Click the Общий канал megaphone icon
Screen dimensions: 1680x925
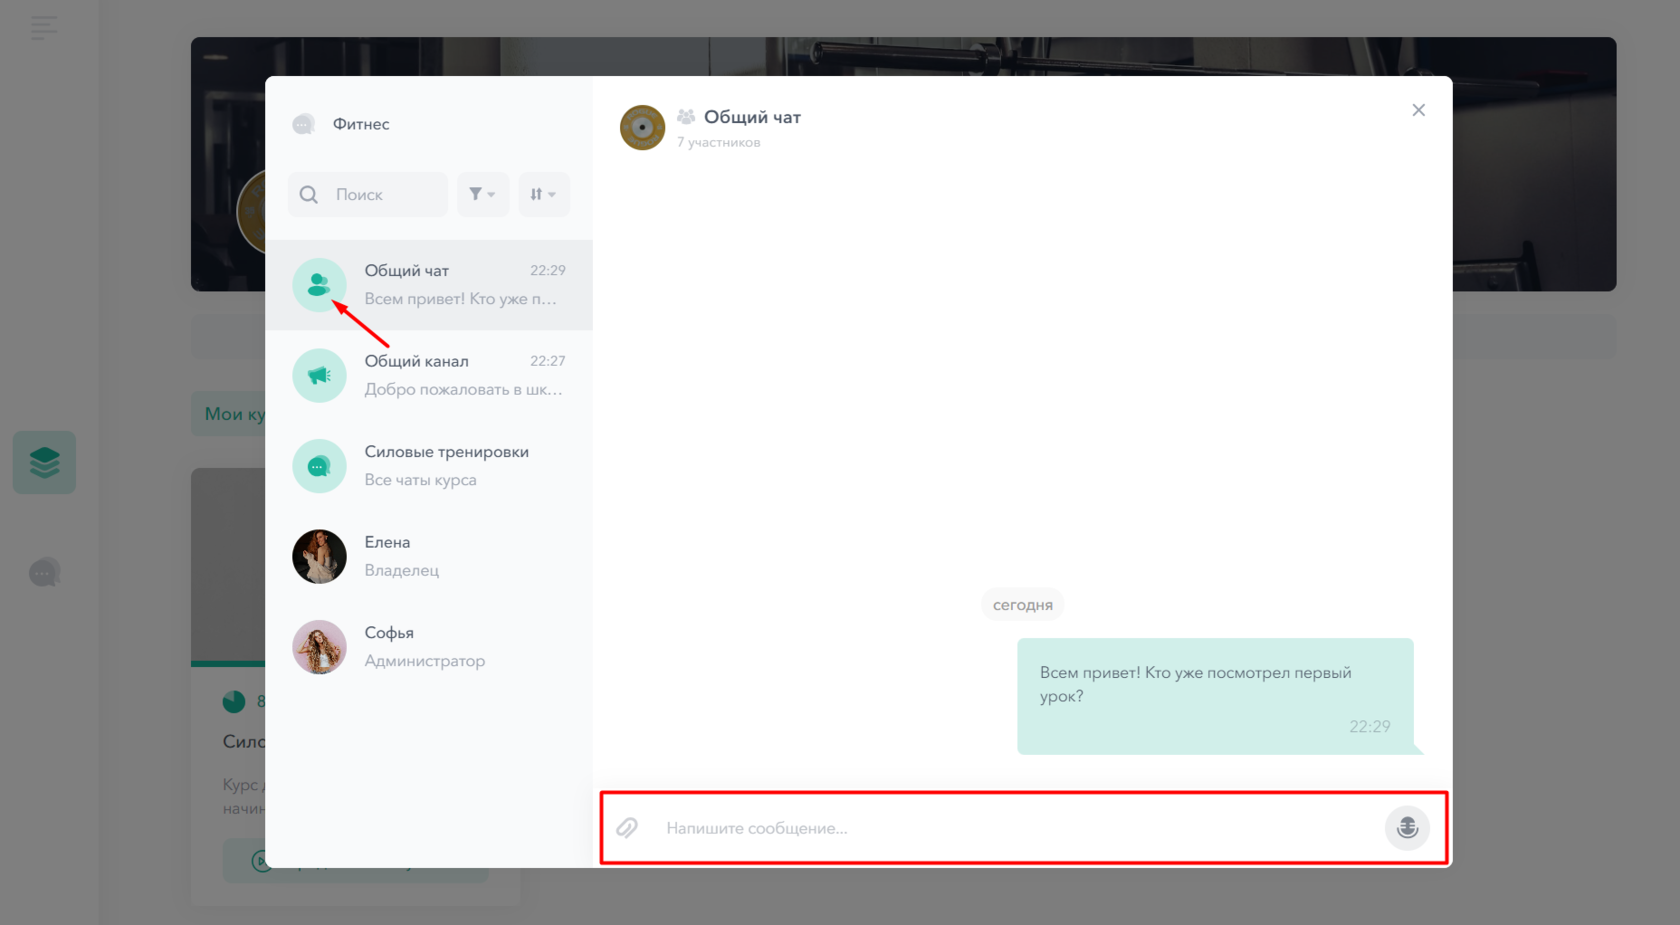pos(319,375)
